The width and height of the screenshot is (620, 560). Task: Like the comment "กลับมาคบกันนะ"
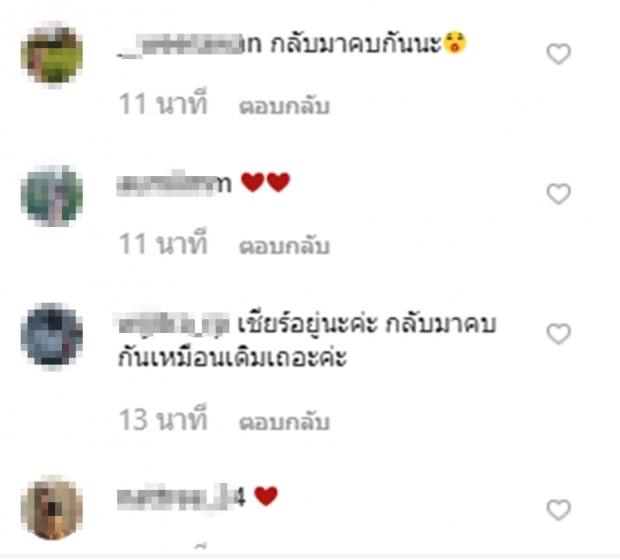(x=558, y=54)
